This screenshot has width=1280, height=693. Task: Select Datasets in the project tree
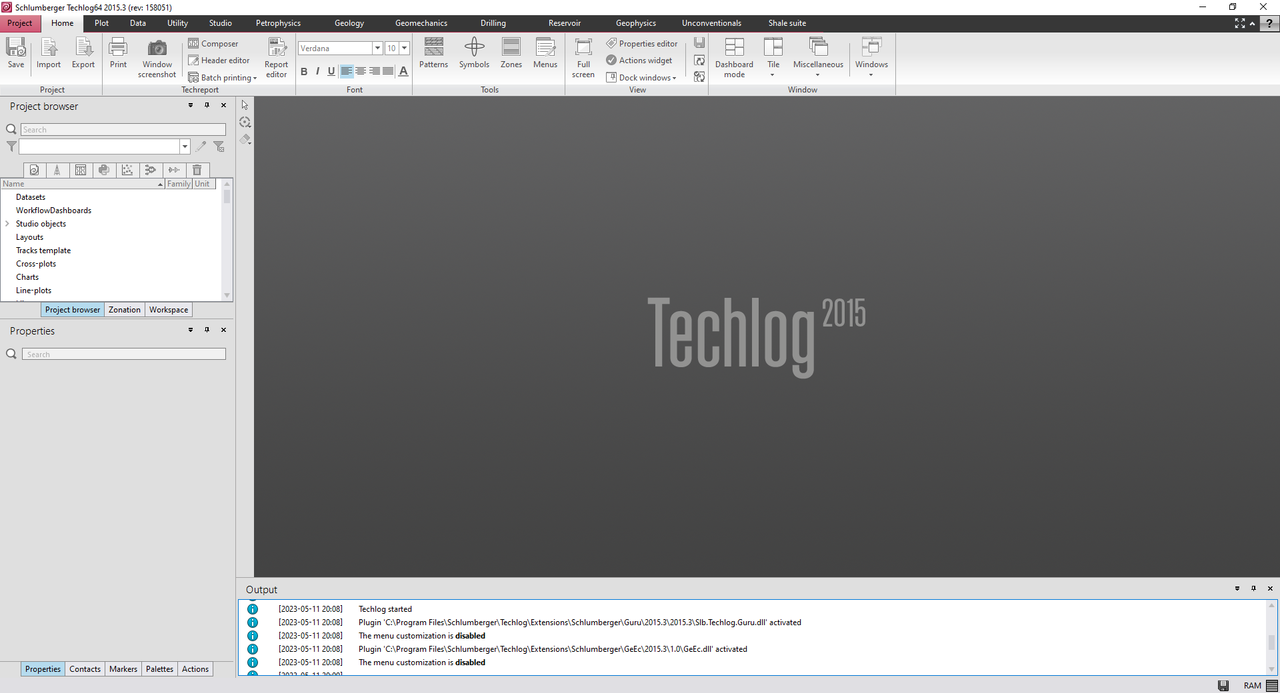31,197
